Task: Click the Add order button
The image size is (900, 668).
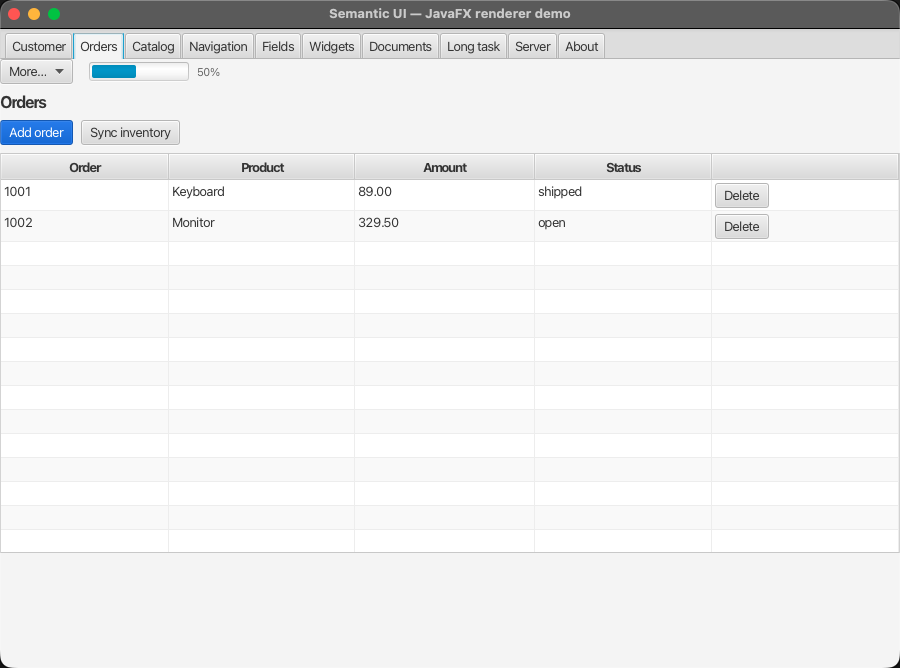Action: pyautogui.click(x=37, y=133)
